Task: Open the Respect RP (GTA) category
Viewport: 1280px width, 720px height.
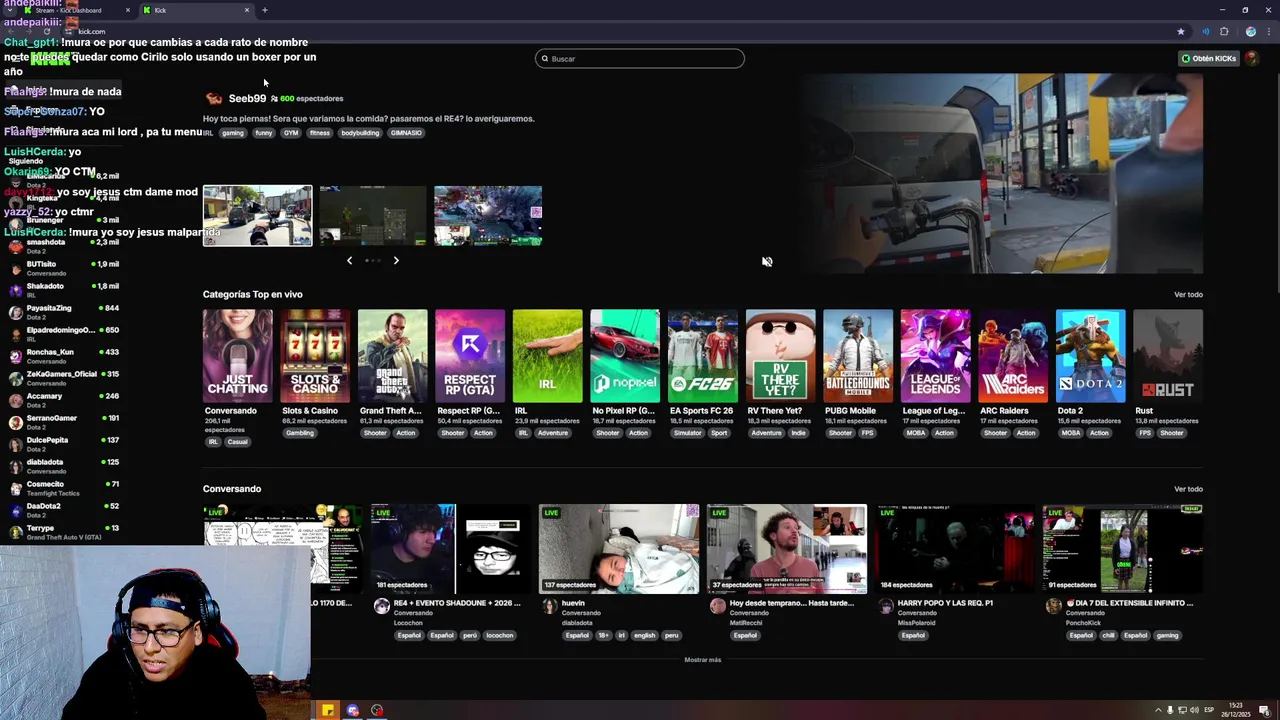Action: point(470,356)
